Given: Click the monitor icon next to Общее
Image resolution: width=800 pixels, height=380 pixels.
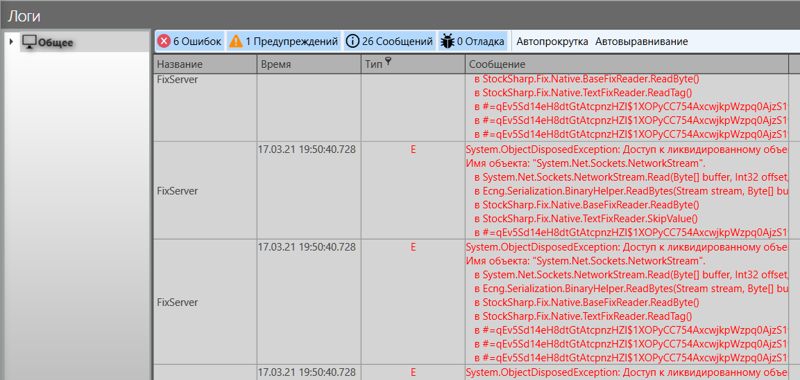Looking at the screenshot, I should pyautogui.click(x=29, y=42).
